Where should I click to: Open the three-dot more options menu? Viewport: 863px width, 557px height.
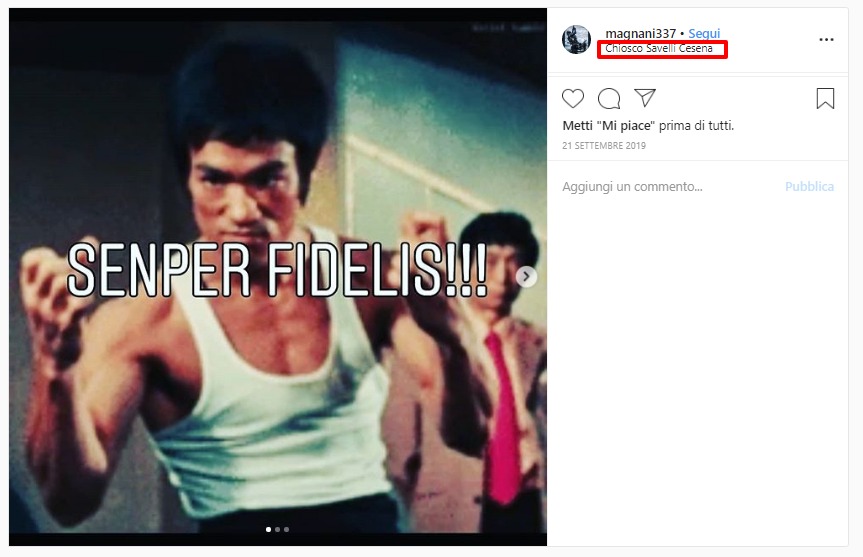826,40
